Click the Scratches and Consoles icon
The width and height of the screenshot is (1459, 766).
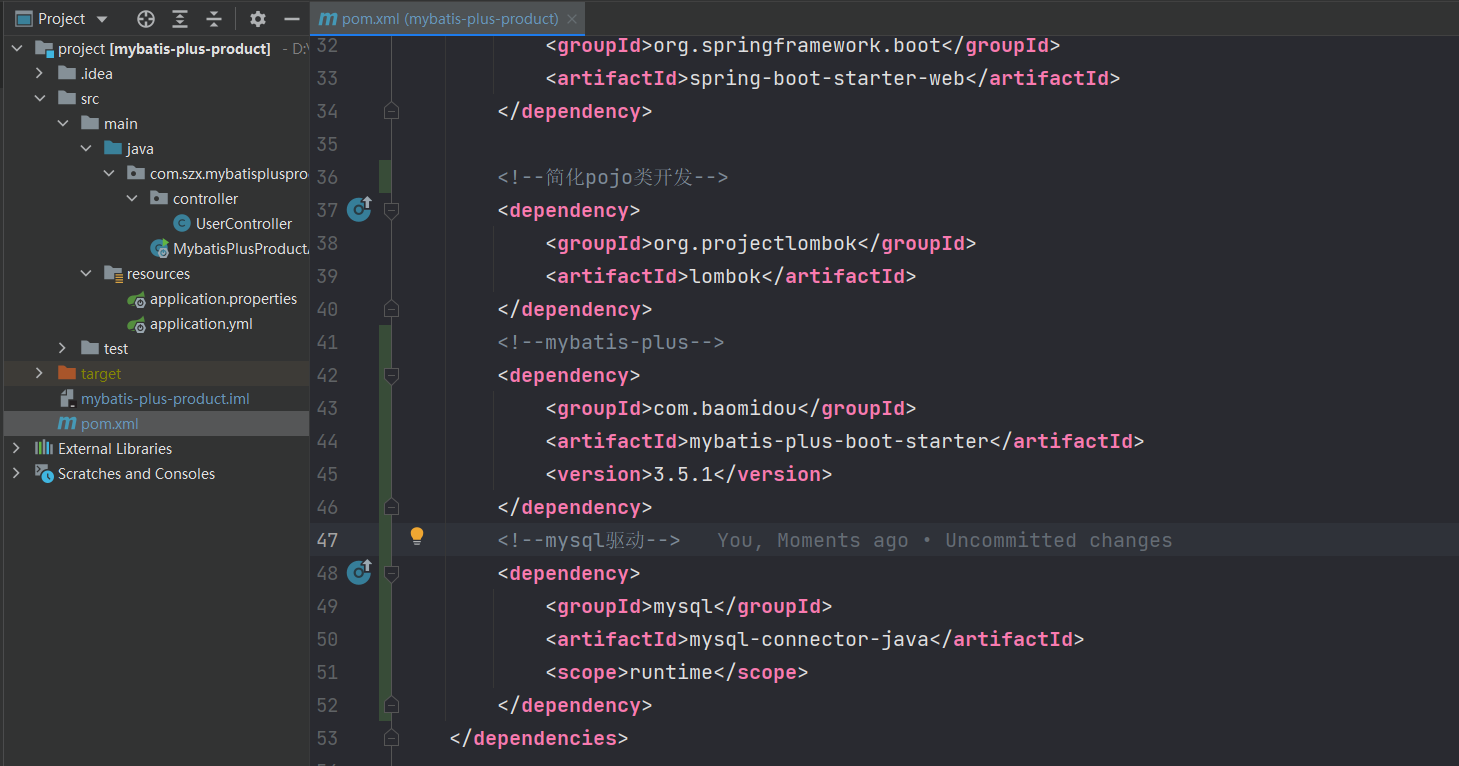coord(44,473)
